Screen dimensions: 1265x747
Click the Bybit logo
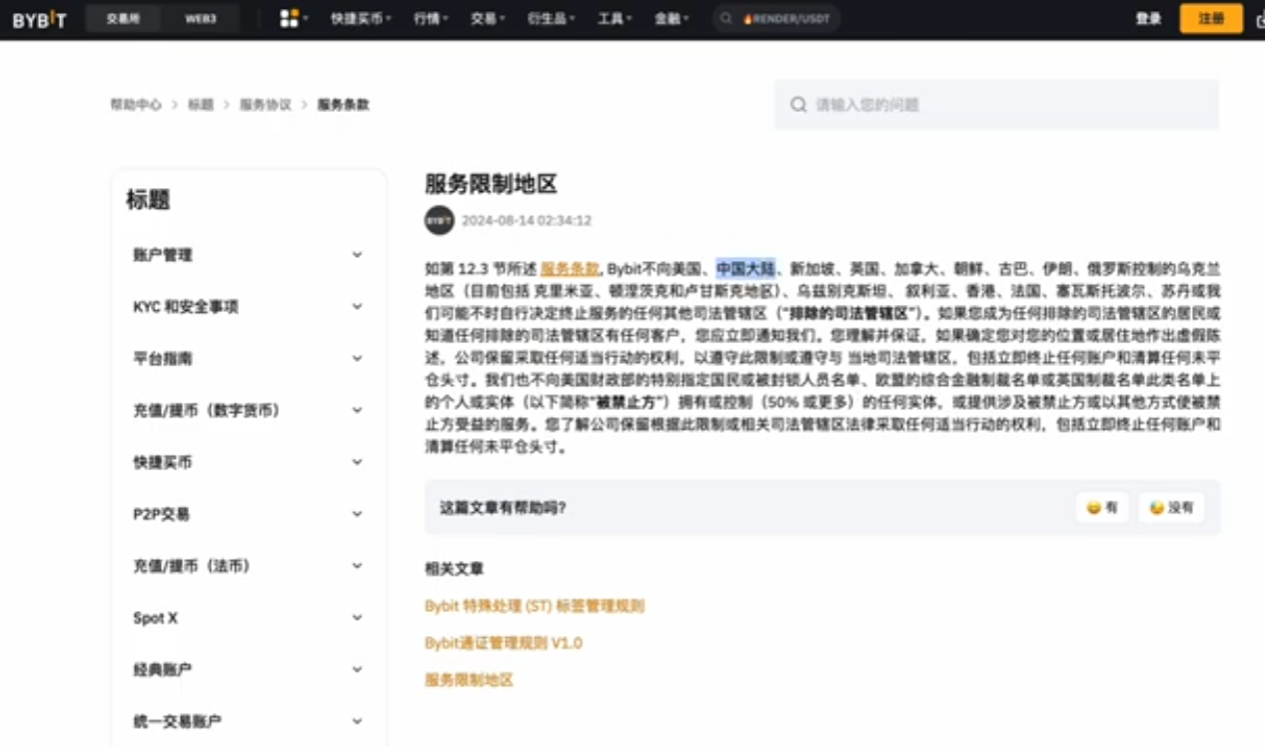click(x=40, y=19)
